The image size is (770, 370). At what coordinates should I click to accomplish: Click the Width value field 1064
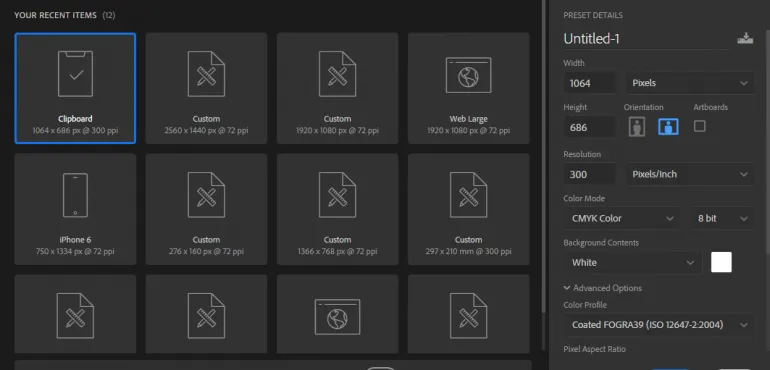pos(589,83)
